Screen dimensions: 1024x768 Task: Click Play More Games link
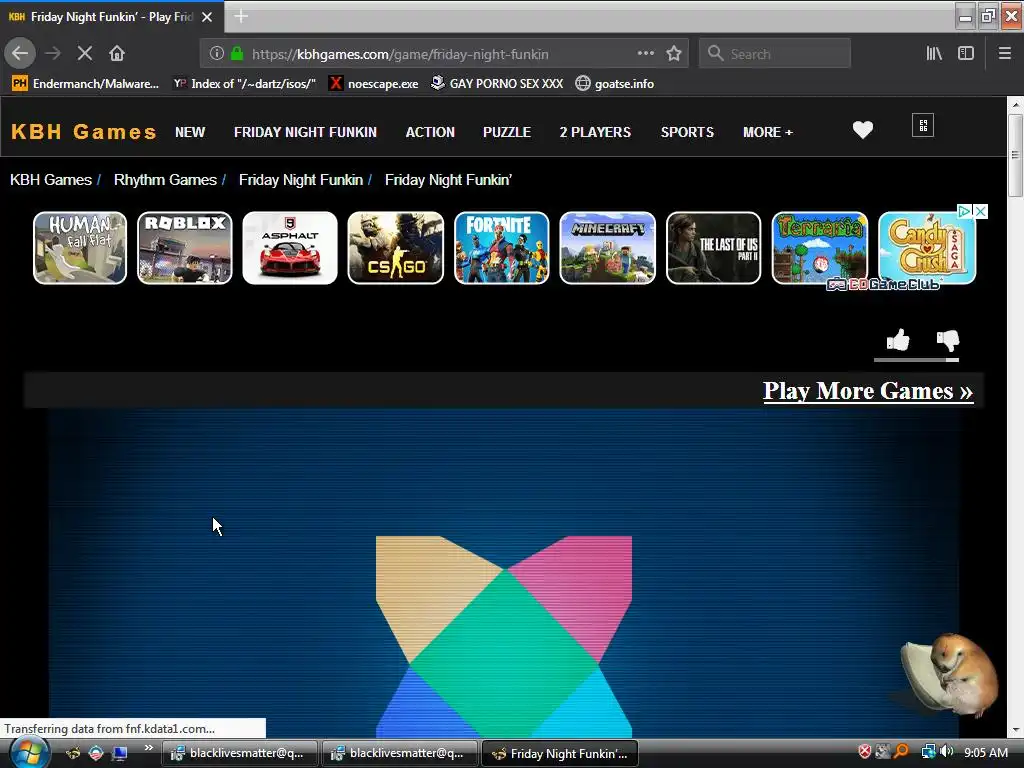point(868,391)
